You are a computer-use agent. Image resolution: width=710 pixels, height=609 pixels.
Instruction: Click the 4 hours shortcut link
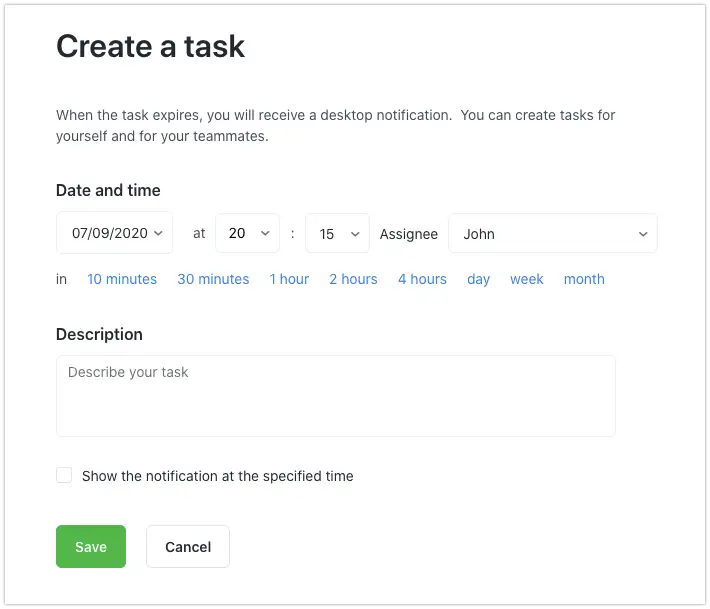coord(422,279)
